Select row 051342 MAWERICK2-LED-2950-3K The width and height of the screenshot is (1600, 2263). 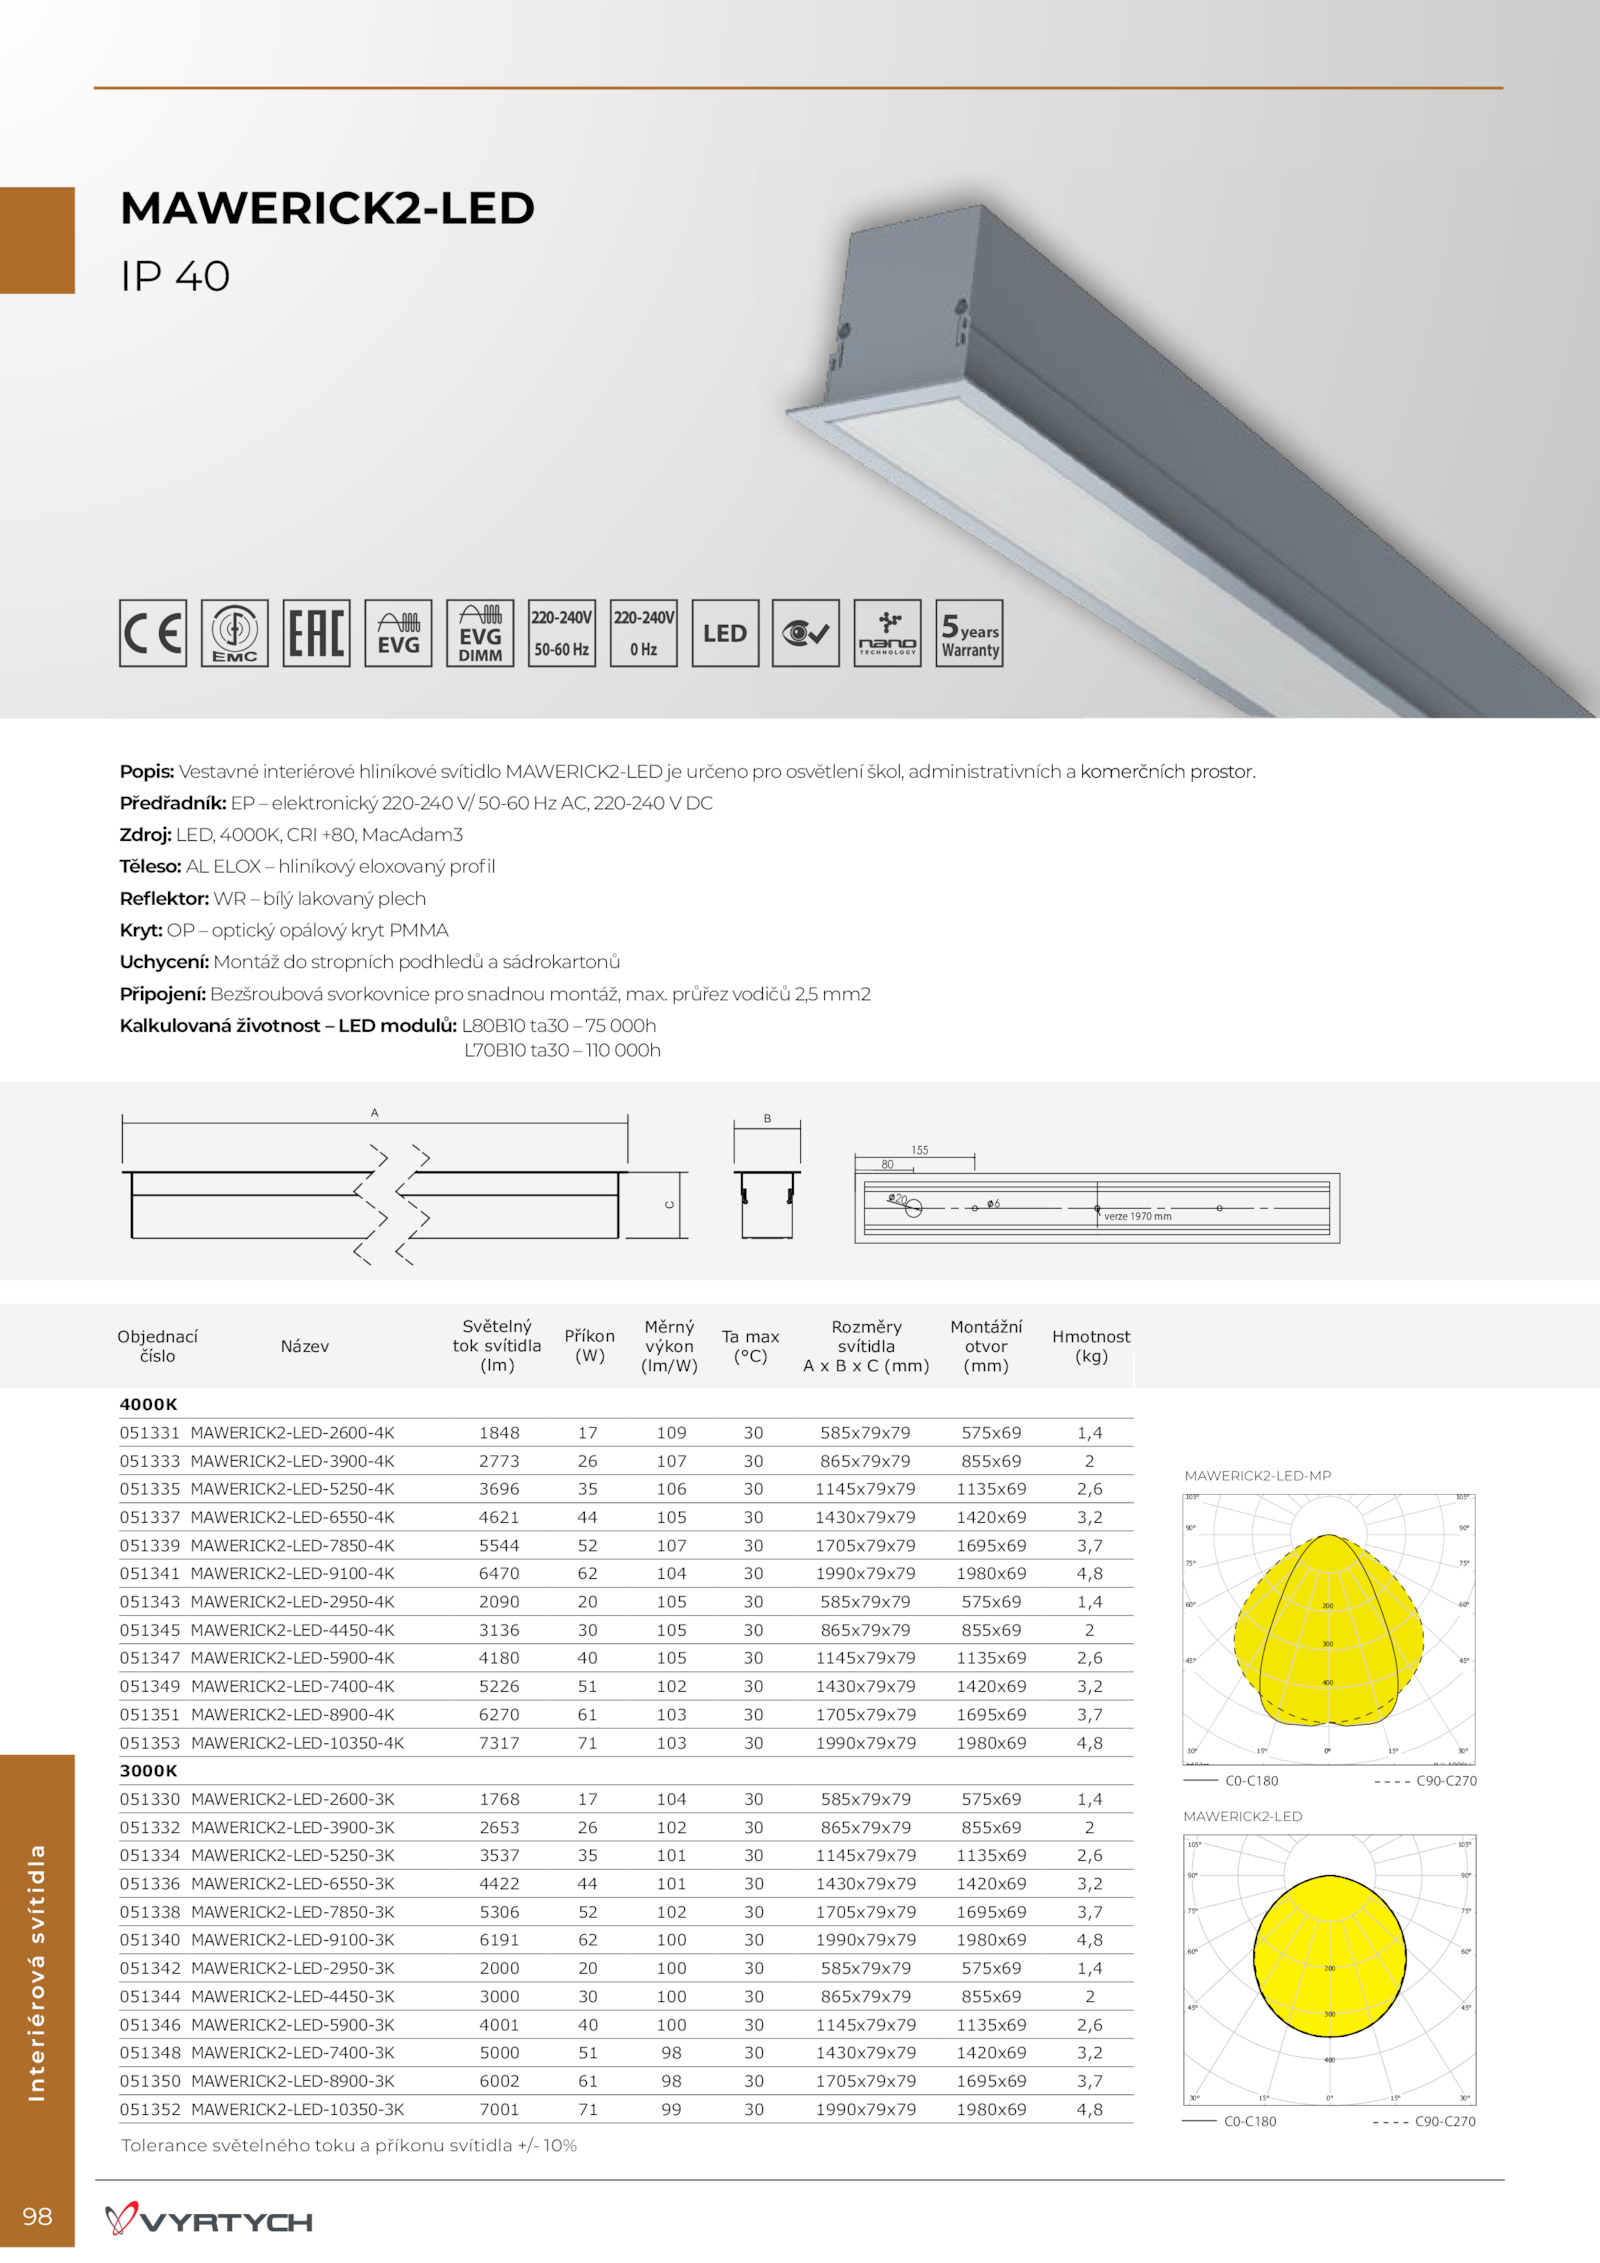pos(626,1968)
